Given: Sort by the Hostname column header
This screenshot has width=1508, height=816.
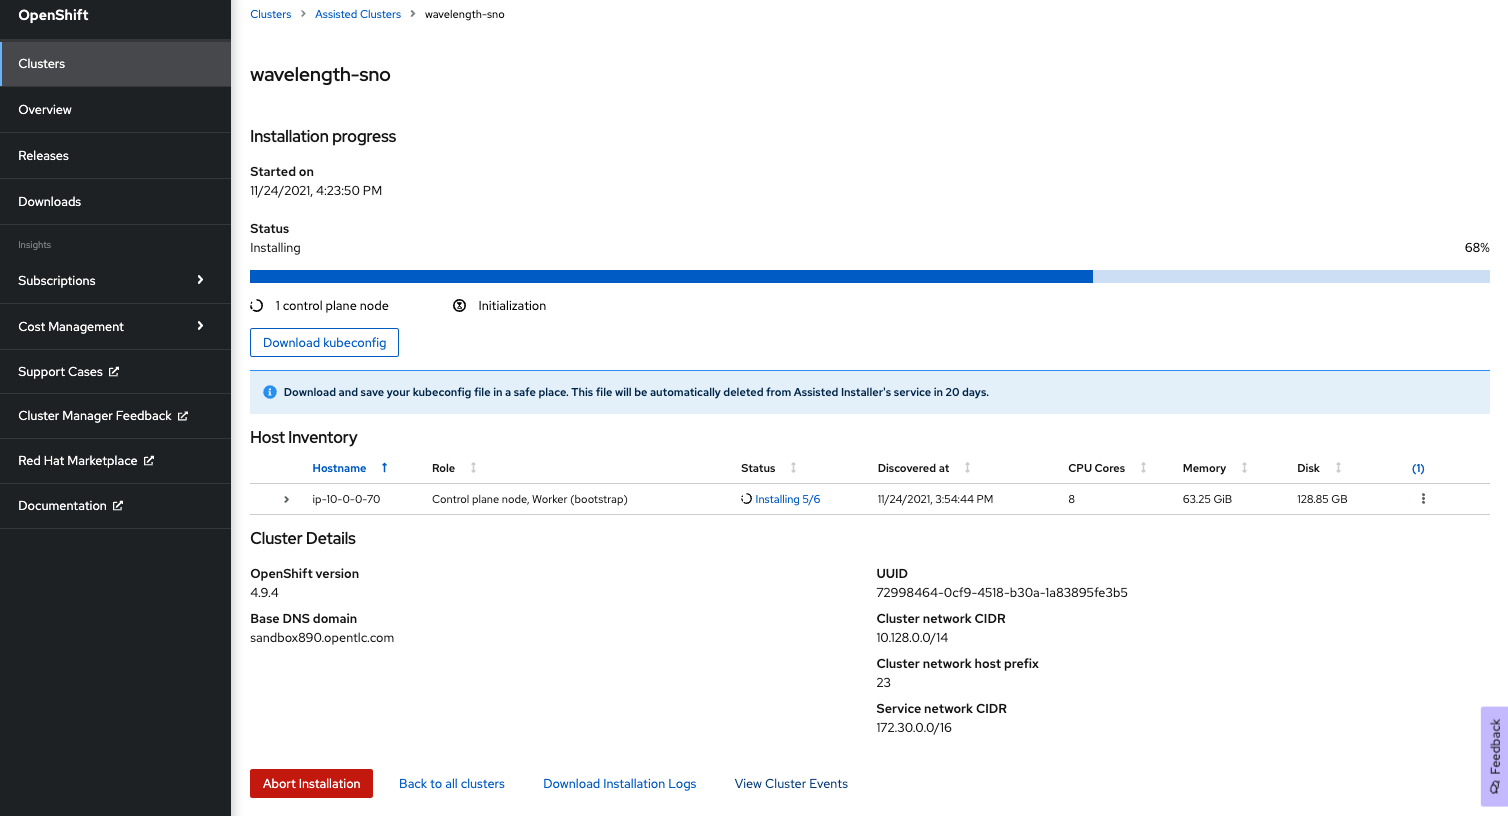Looking at the screenshot, I should pyautogui.click(x=339, y=468).
